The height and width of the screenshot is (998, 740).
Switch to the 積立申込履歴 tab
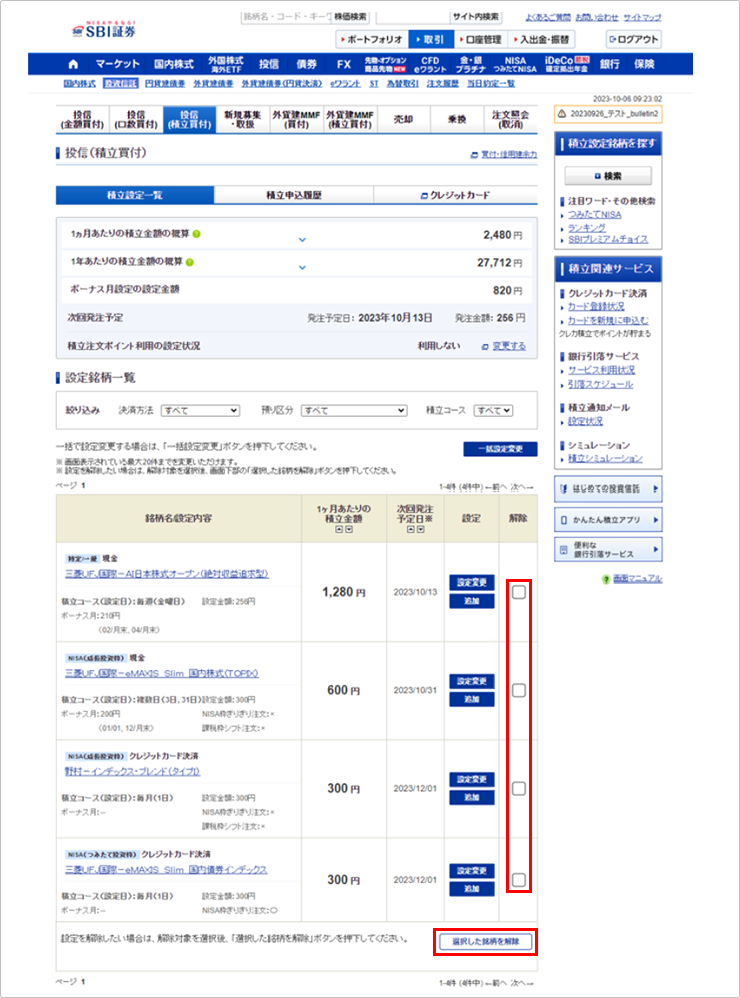294,194
